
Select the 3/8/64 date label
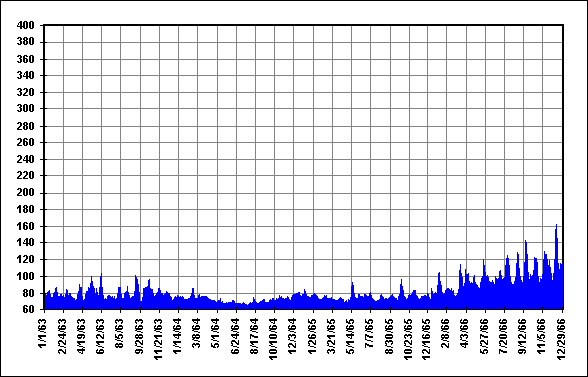coord(196,333)
